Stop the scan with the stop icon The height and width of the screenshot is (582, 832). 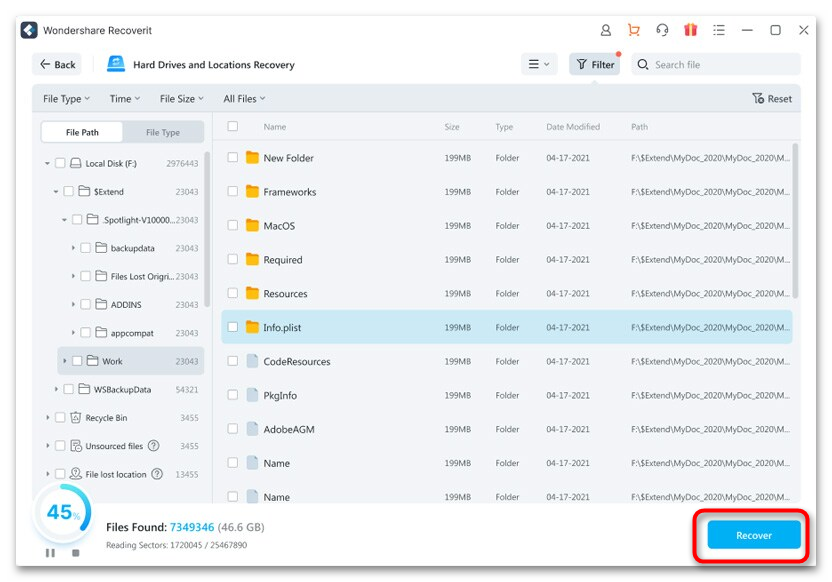pos(75,553)
